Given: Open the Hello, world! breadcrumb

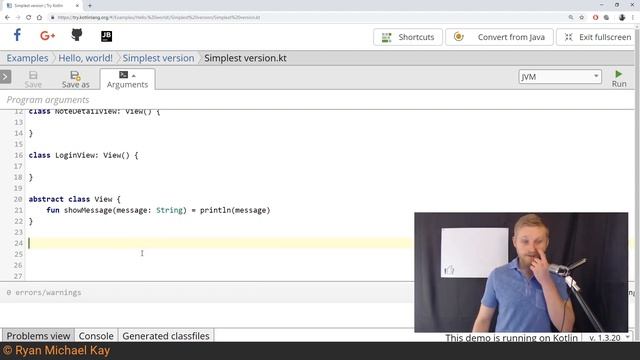Looking at the screenshot, I should click(85, 58).
